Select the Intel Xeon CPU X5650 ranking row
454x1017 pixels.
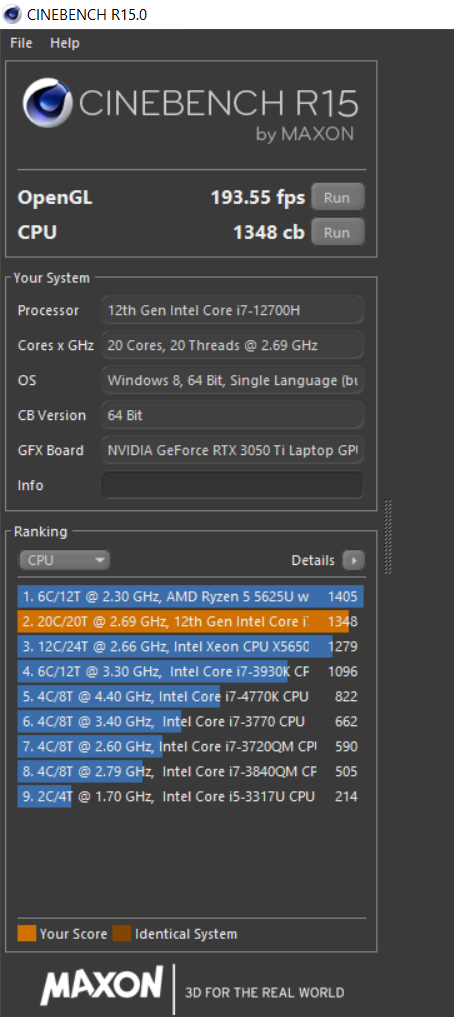coord(191,647)
